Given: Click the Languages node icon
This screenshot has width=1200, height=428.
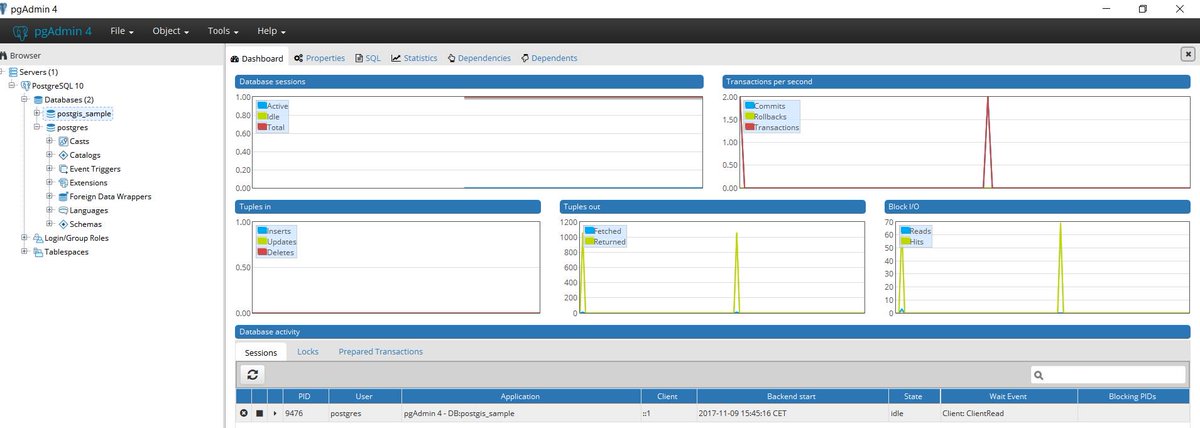Looking at the screenshot, I should point(63,211).
